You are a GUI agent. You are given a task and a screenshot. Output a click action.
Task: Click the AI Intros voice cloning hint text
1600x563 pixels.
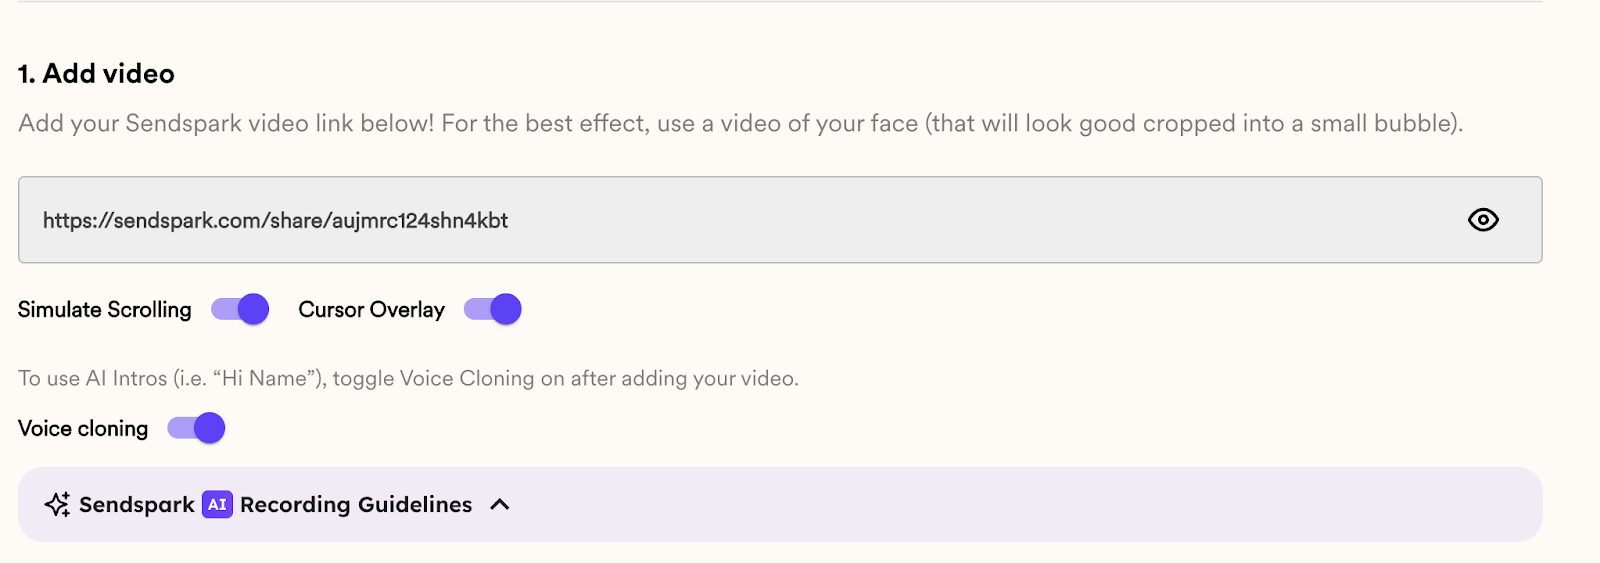[x=408, y=379]
